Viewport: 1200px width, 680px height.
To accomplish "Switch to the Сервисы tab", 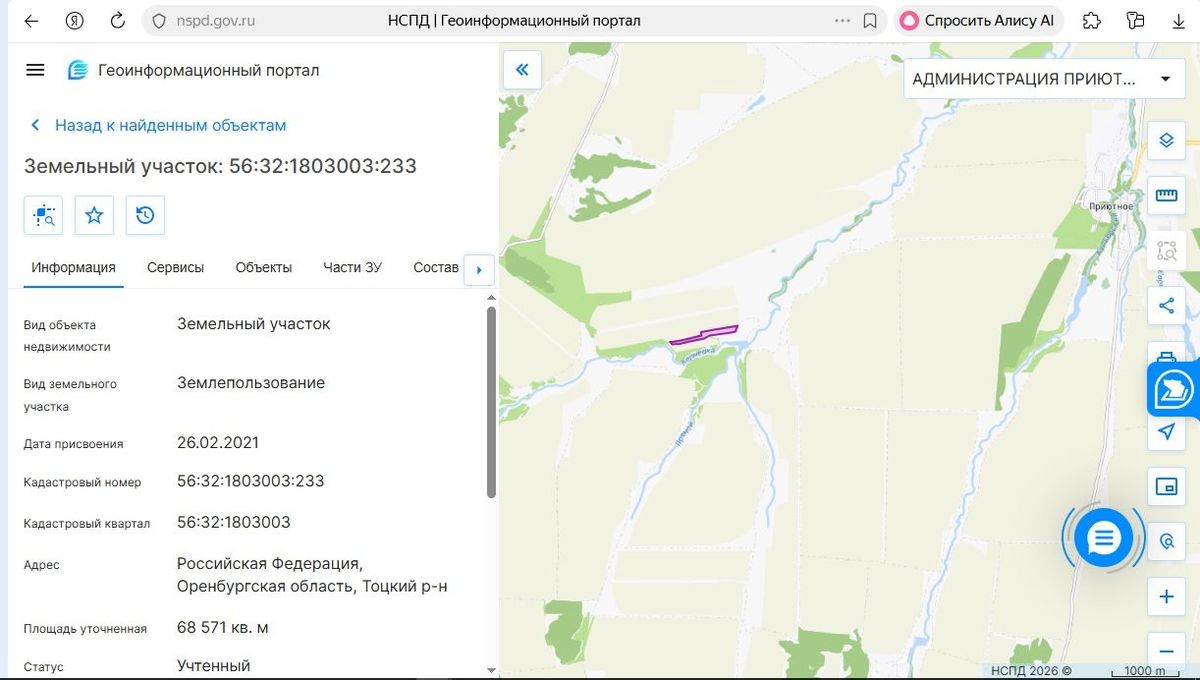I will [175, 268].
